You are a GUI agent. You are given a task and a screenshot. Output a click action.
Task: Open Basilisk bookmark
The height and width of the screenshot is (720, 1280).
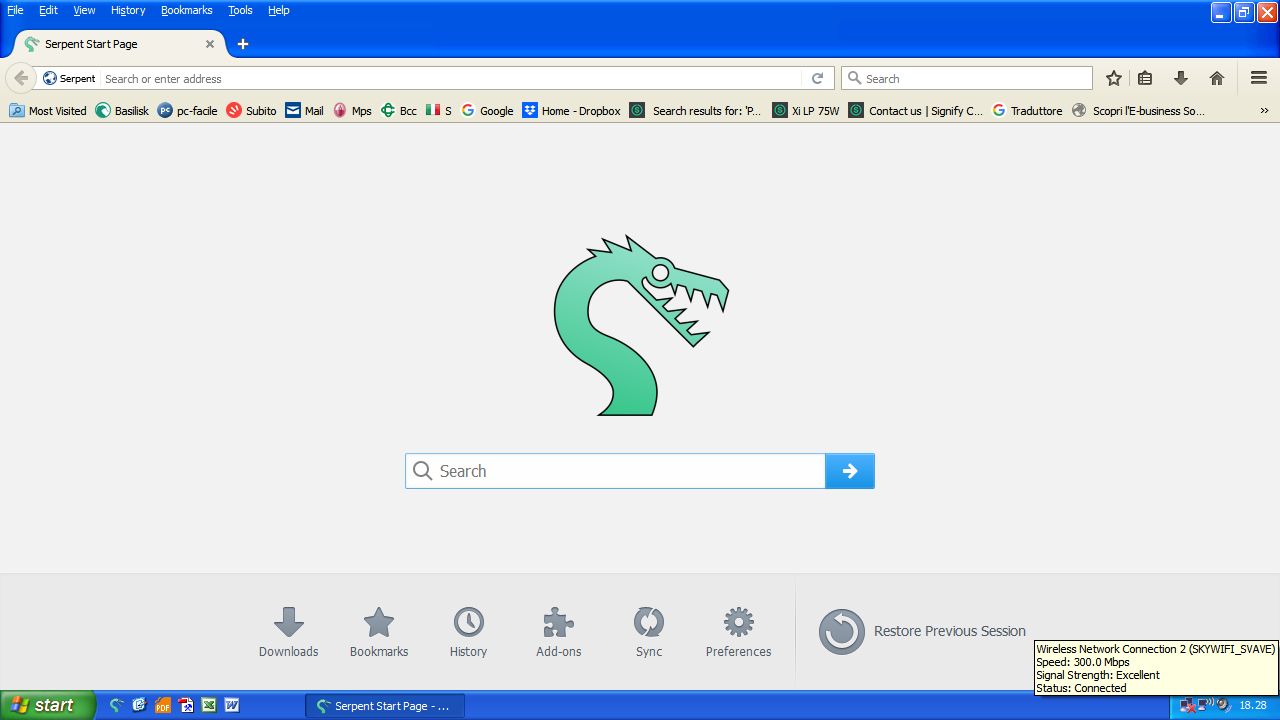coord(122,111)
